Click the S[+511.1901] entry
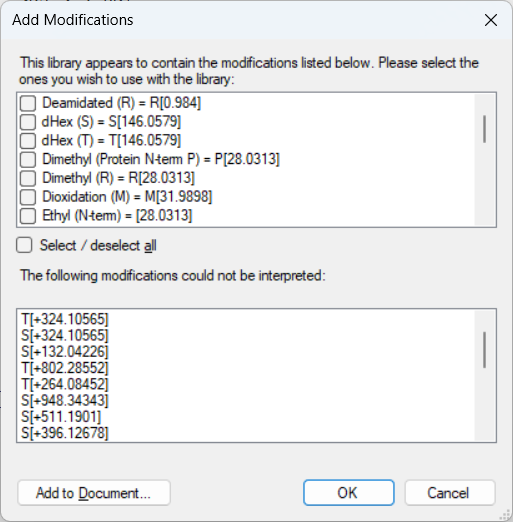The width and height of the screenshot is (513, 522). pyautogui.click(x=61, y=417)
